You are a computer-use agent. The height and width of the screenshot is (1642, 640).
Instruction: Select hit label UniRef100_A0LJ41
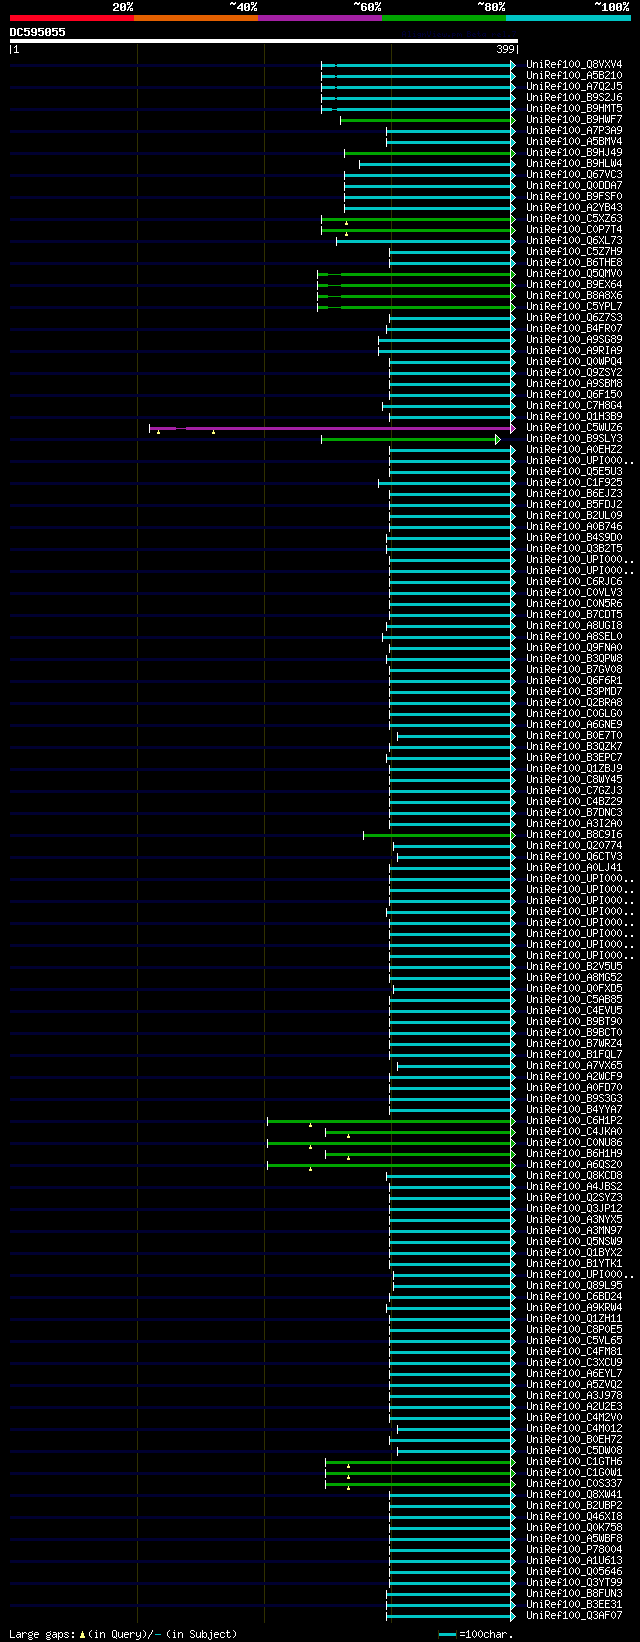(x=574, y=867)
